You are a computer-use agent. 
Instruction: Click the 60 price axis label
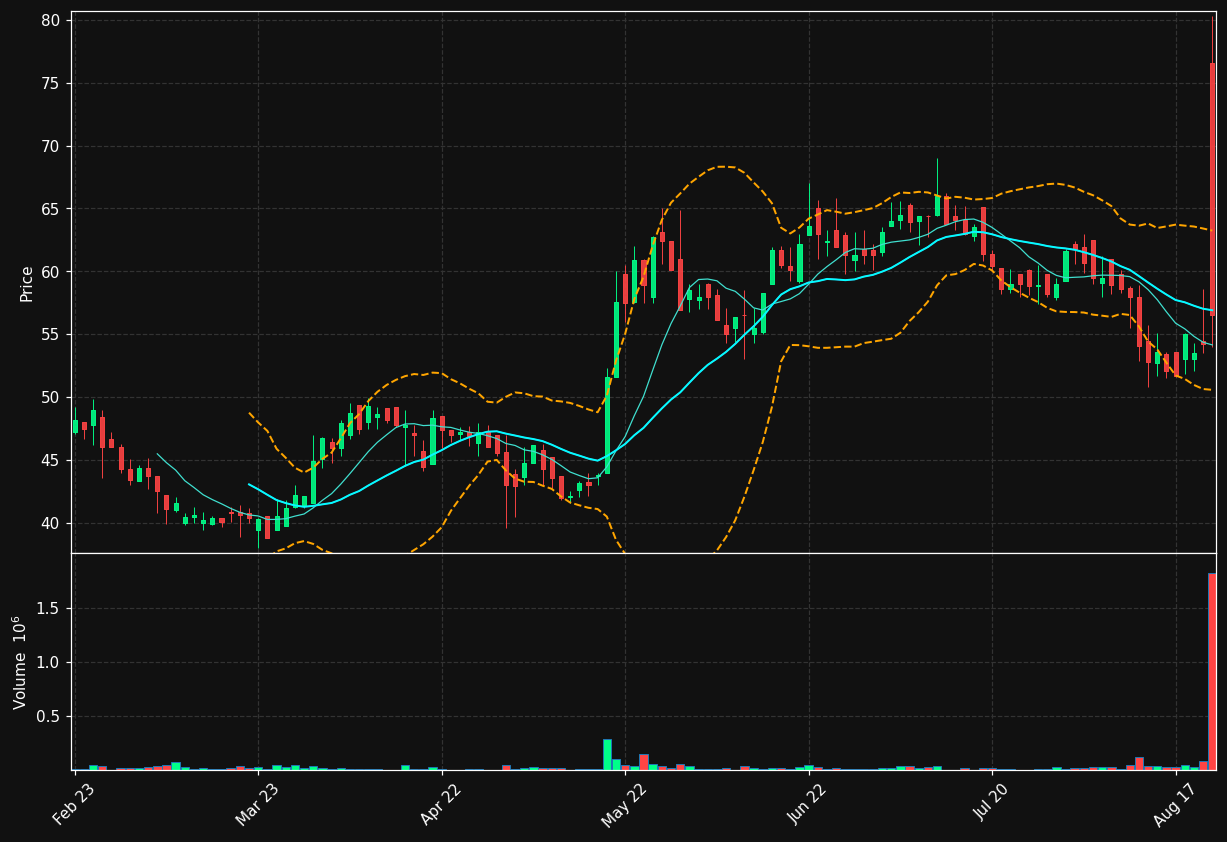pos(51,272)
